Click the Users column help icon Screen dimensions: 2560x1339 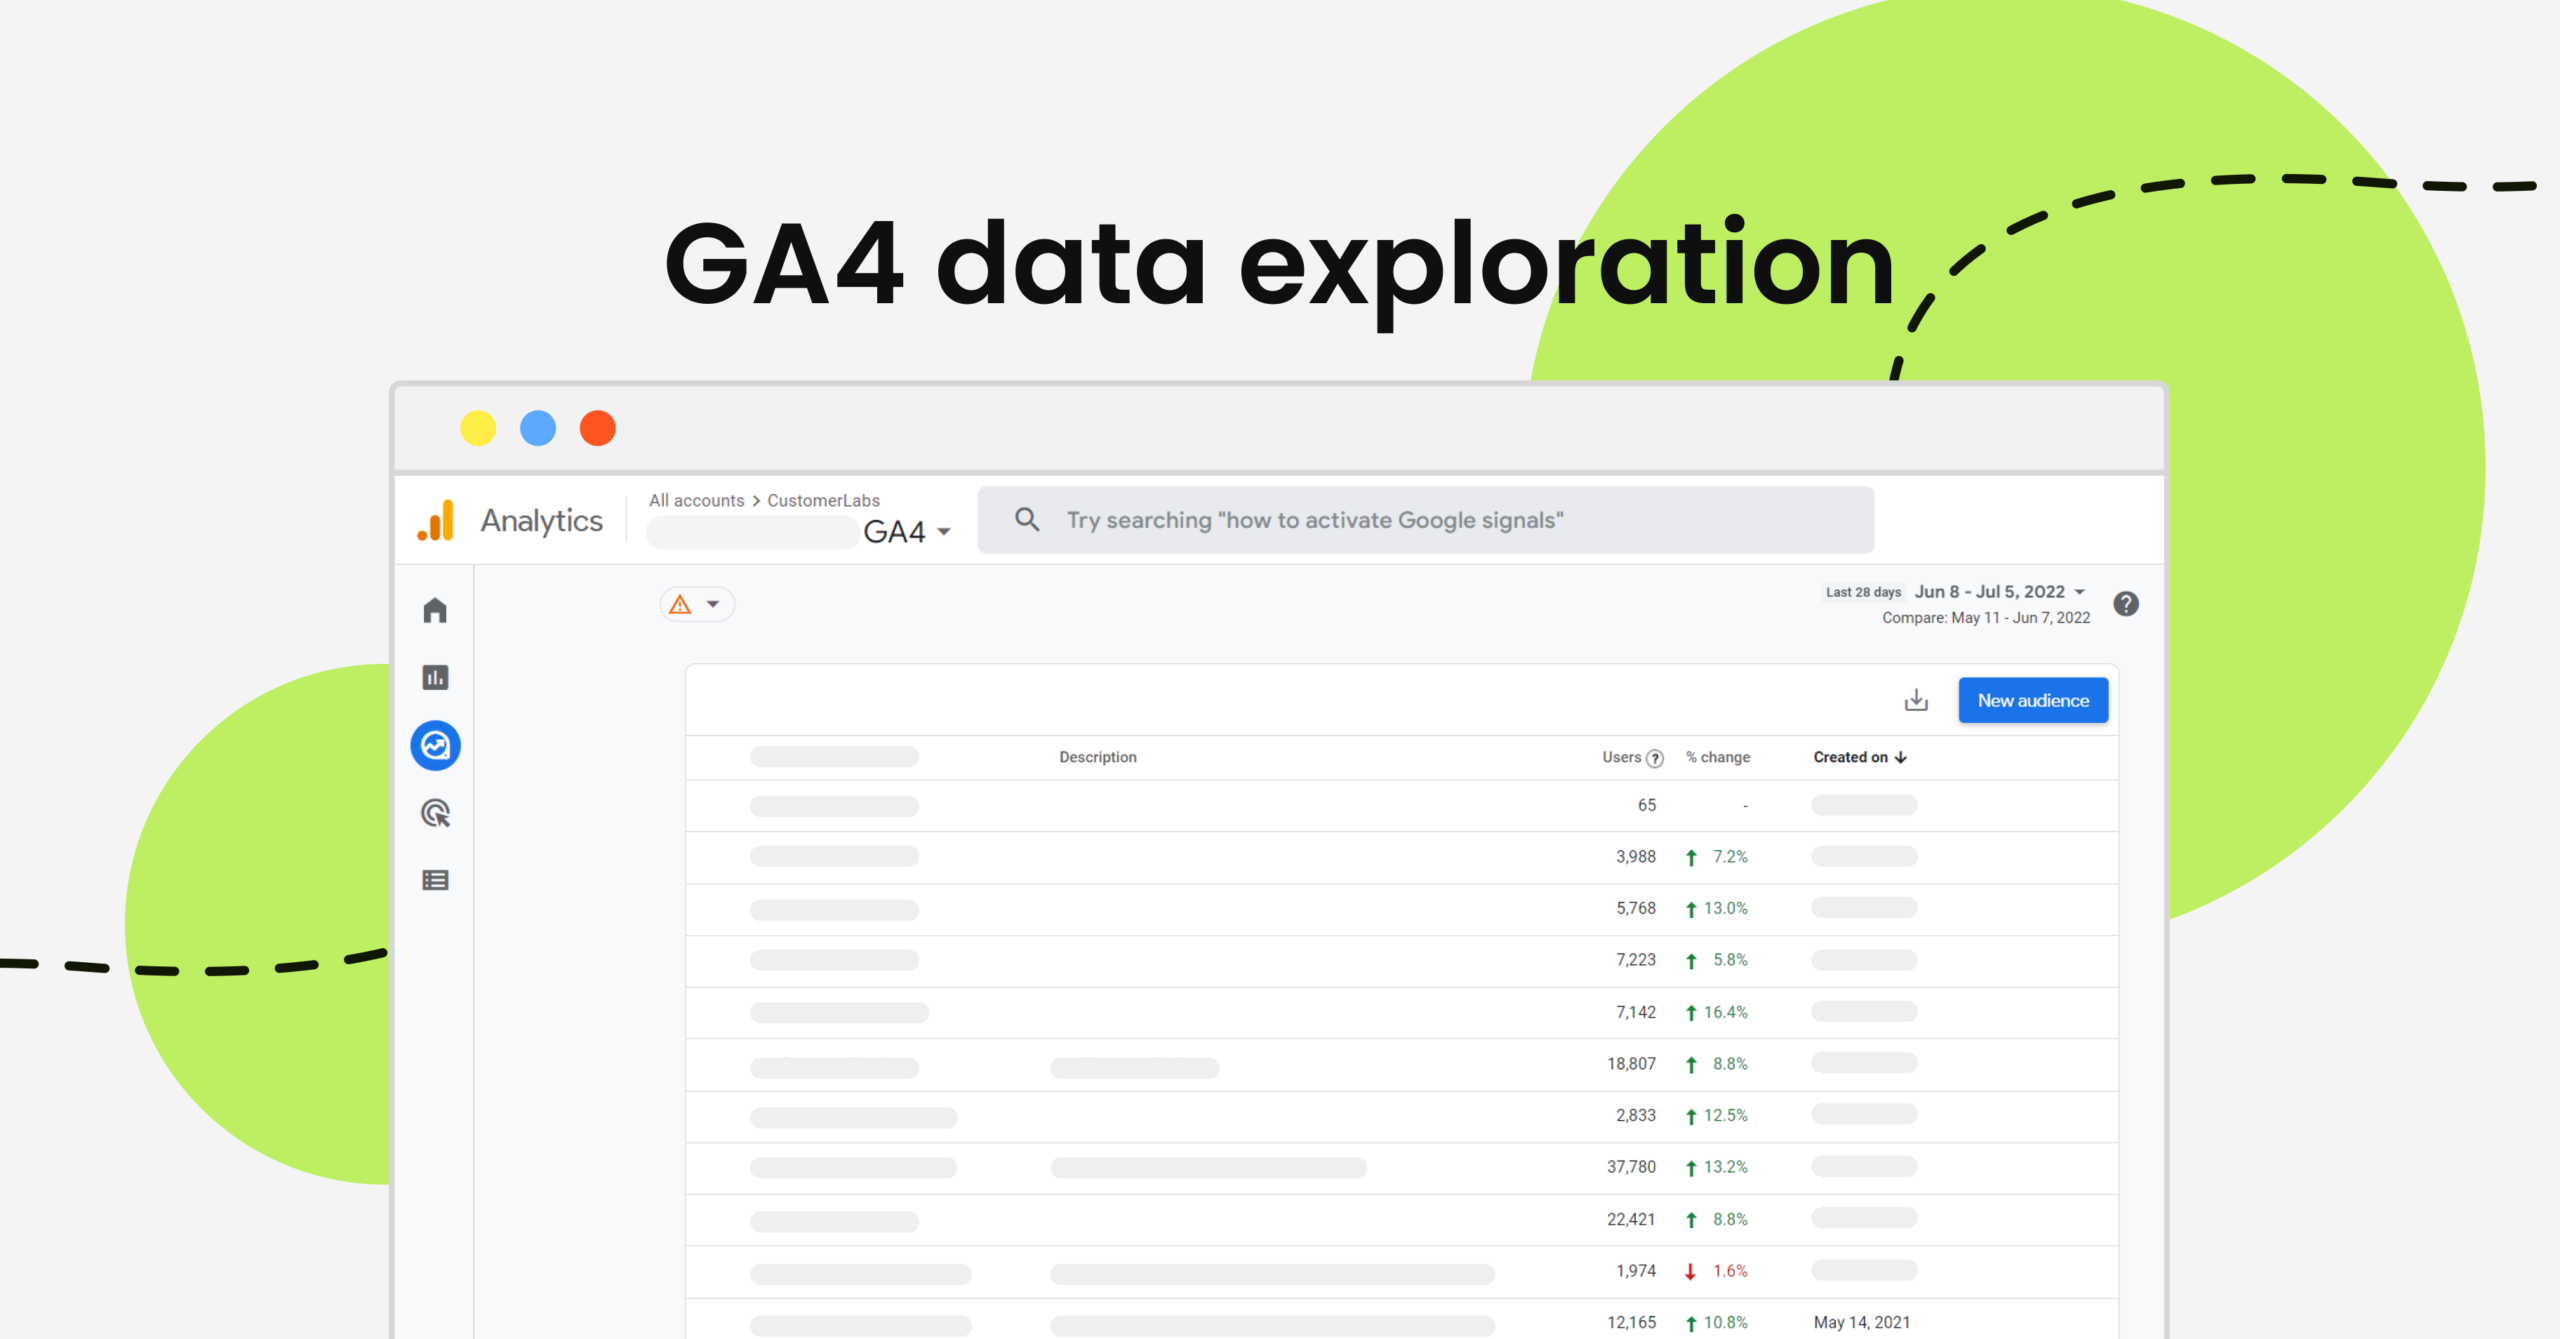[1655, 758]
